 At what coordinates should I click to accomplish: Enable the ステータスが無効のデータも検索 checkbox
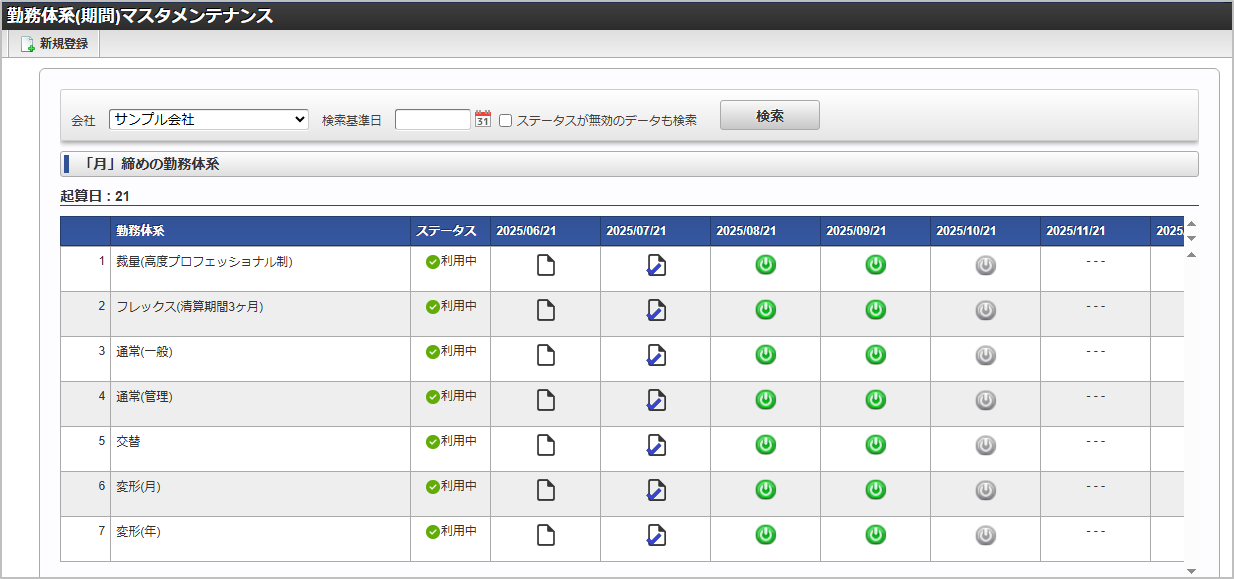(507, 119)
